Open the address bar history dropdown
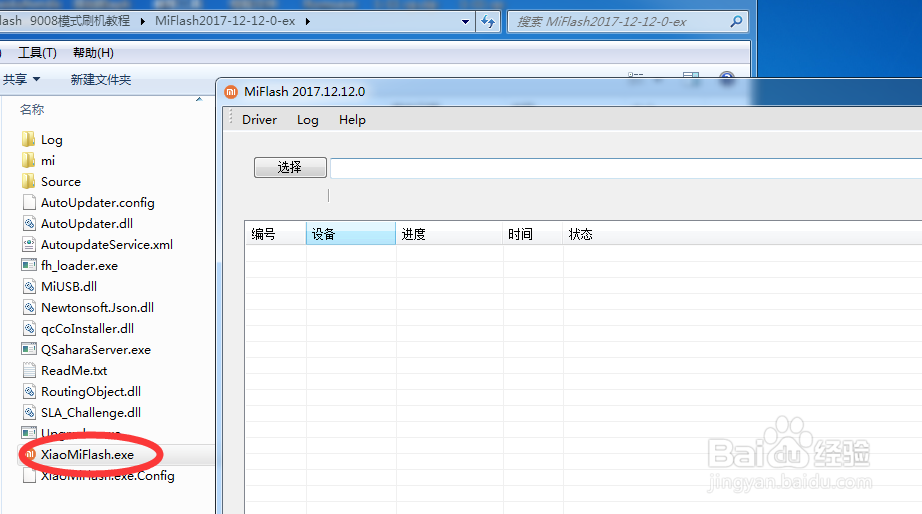The image size is (922, 514). point(465,22)
